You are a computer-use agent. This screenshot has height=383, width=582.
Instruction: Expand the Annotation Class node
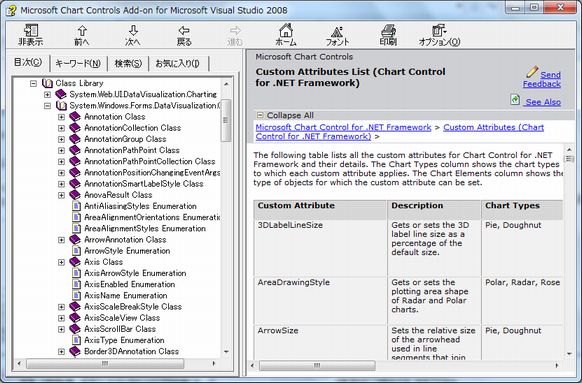click(62, 117)
